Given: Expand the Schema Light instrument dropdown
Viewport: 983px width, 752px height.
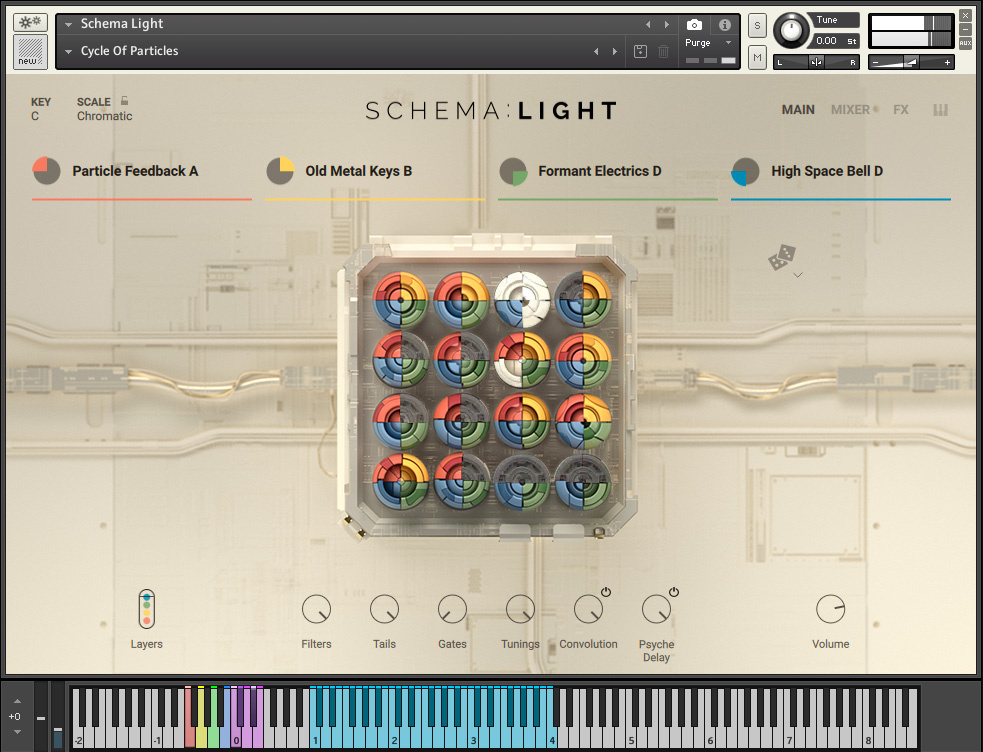Looking at the screenshot, I should pyautogui.click(x=68, y=24).
